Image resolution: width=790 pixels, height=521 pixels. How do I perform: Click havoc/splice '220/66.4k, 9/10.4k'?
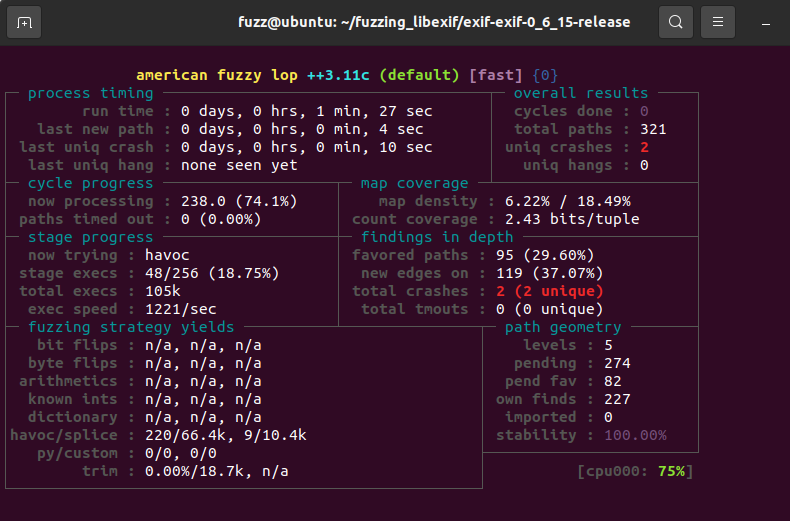tap(226, 435)
